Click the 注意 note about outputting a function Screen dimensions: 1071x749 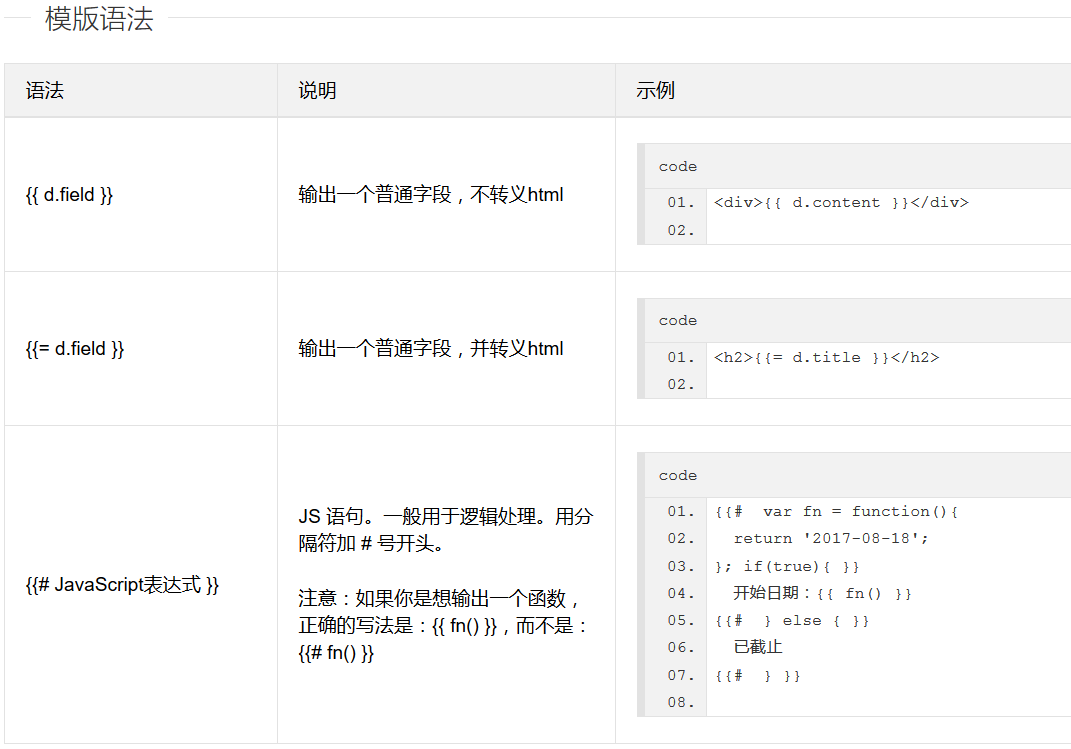point(443,625)
